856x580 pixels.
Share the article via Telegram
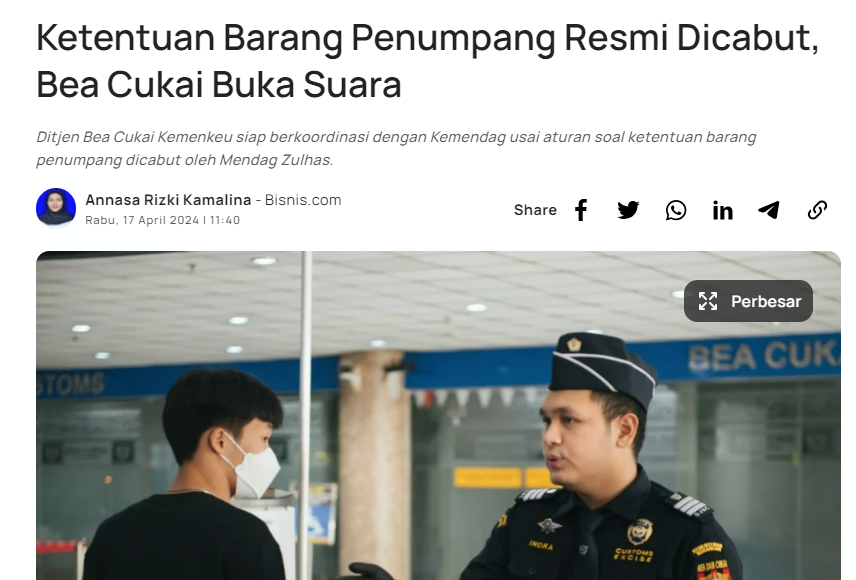pyautogui.click(x=769, y=210)
